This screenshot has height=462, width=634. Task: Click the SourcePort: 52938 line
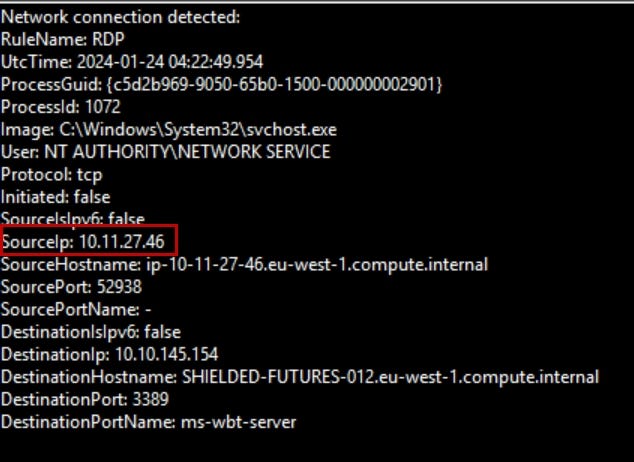73,287
